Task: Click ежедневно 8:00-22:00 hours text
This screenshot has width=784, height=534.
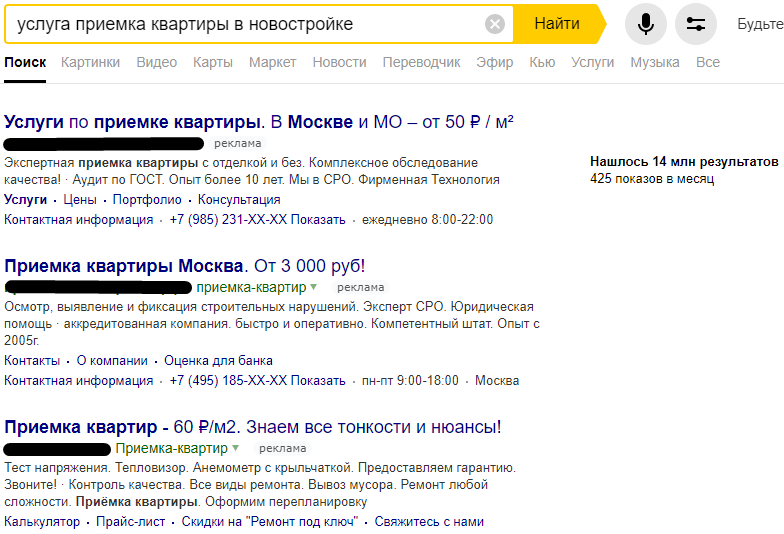Action: click(x=428, y=220)
